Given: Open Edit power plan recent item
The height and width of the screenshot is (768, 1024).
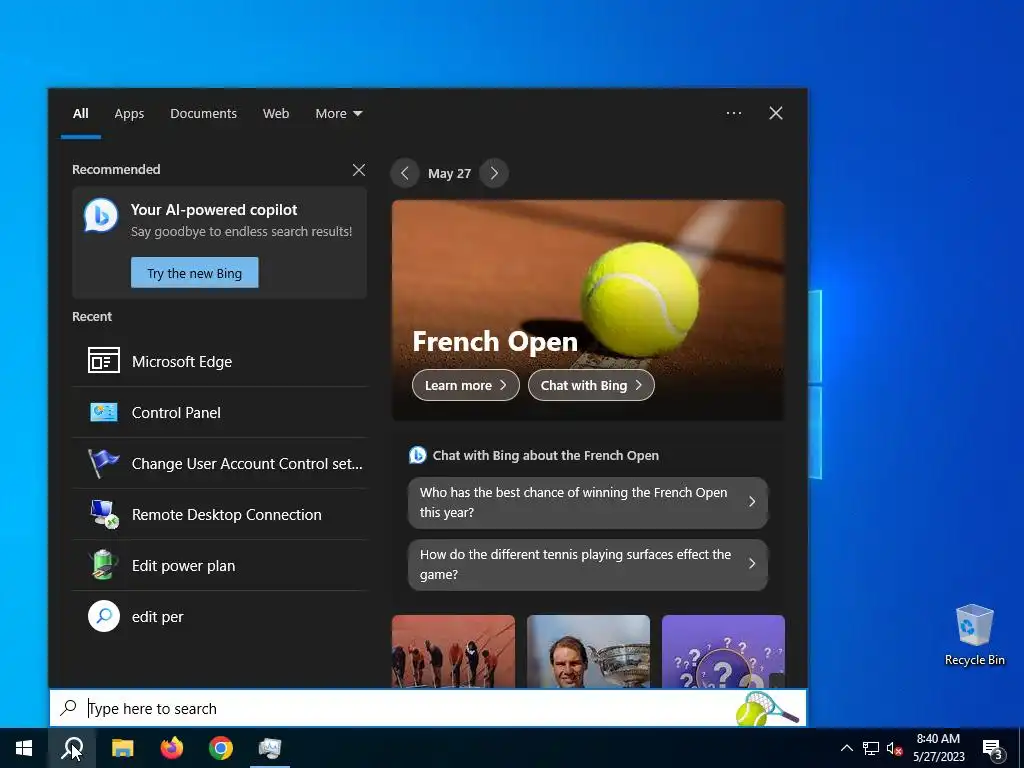Looking at the screenshot, I should pyautogui.click(x=219, y=566).
